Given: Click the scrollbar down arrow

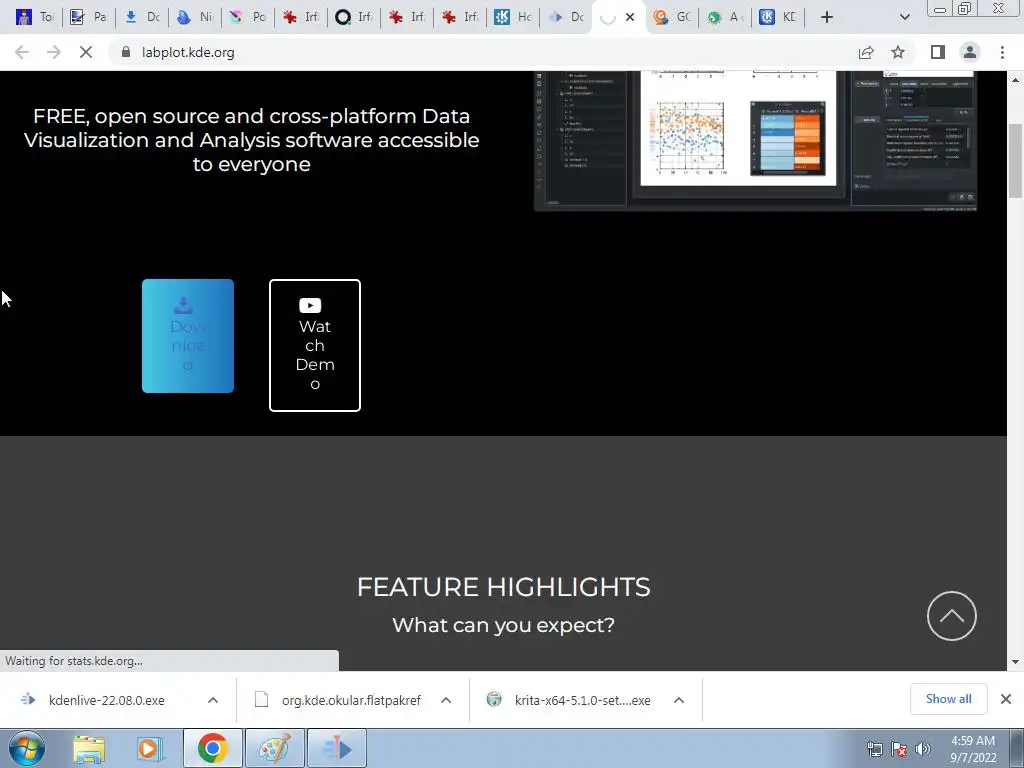Looking at the screenshot, I should coord(1016,662).
